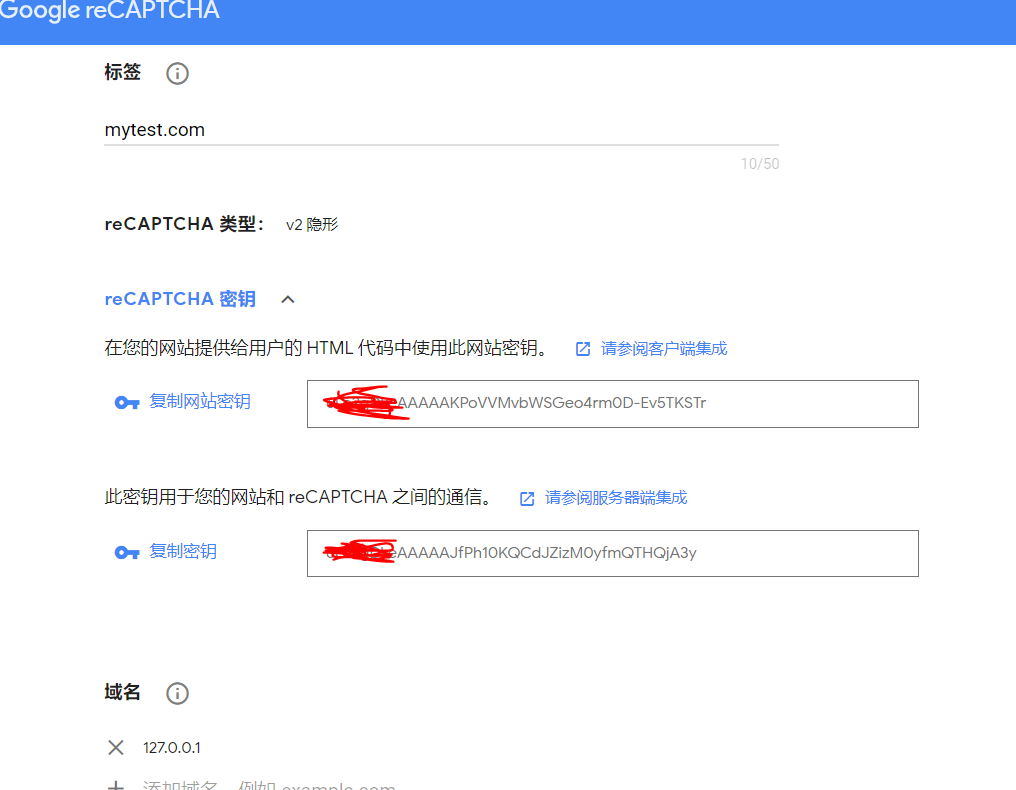Click the v2 隐形 type value

(x=312, y=225)
